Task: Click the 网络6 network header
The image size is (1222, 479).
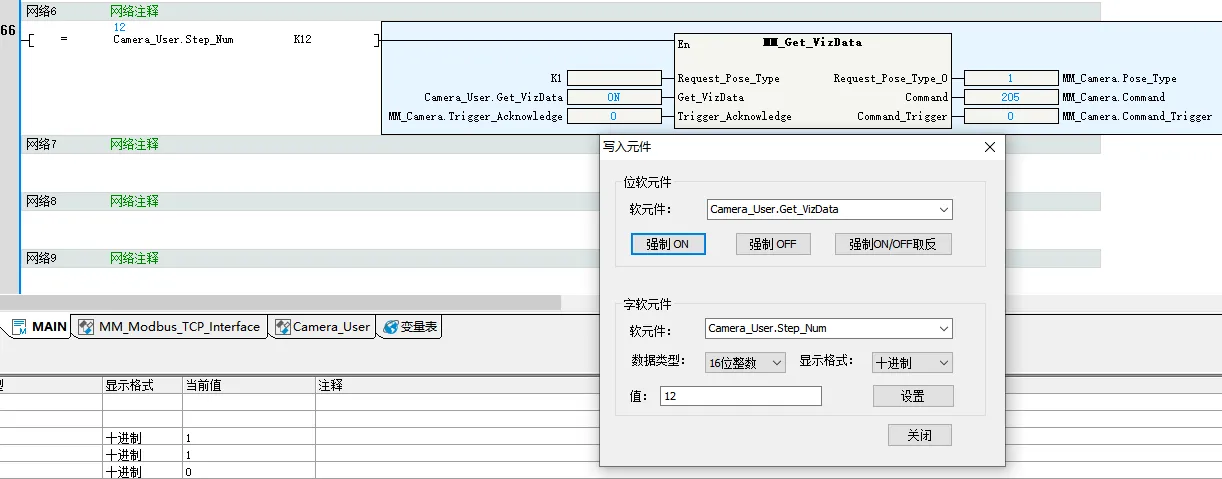Action: click(x=41, y=10)
